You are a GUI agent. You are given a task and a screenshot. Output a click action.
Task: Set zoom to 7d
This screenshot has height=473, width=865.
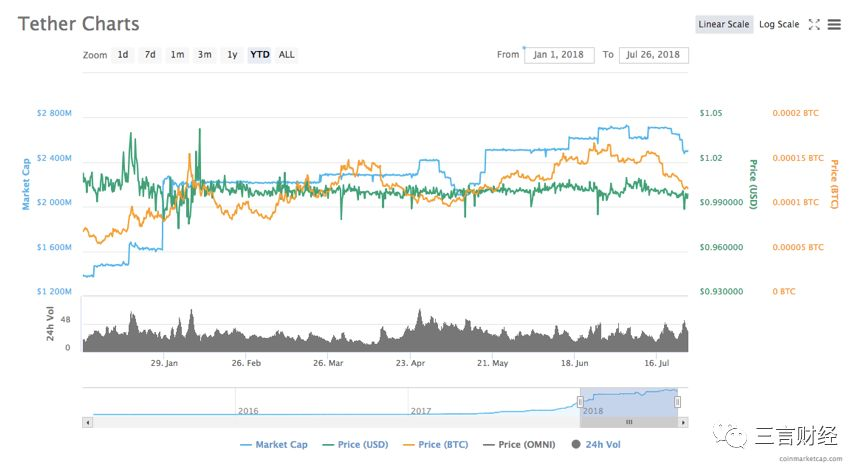[150, 55]
